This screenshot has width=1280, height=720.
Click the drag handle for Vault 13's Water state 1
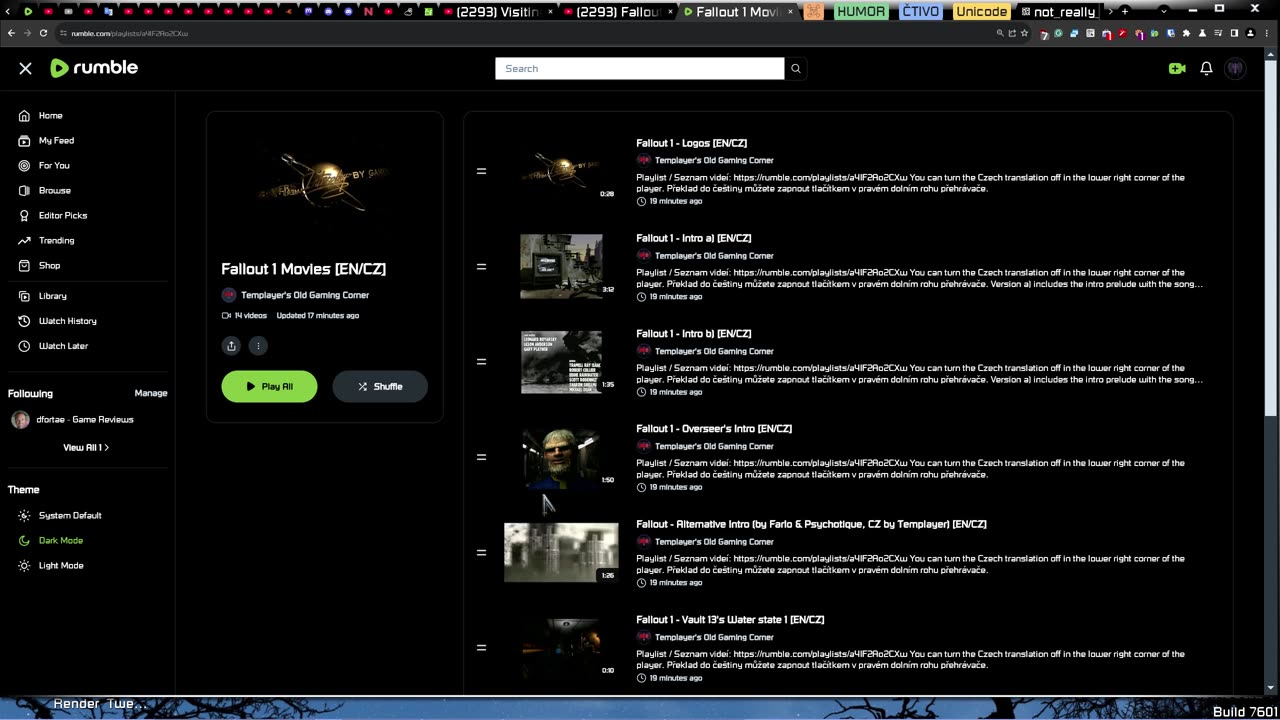pos(481,647)
